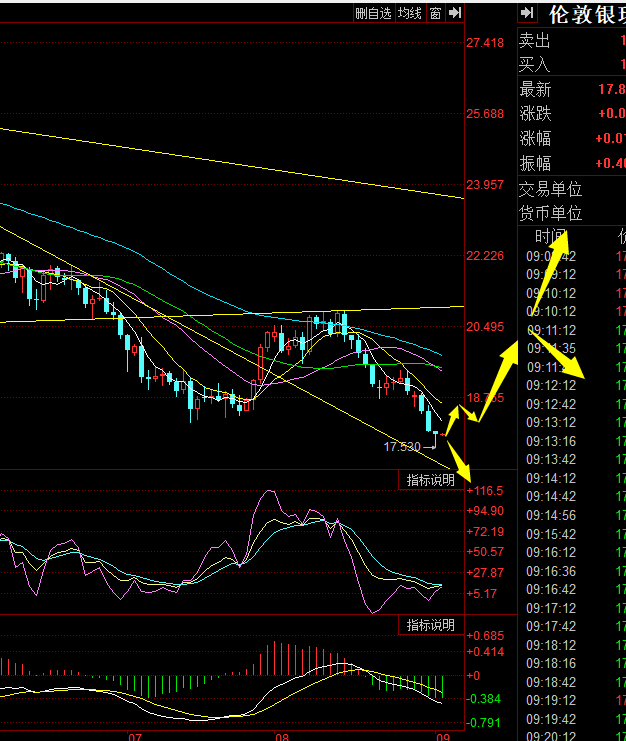Viewport: 626px width, 741px height.
Task: Click the +0.414 MACD axis label
Action: point(485,652)
